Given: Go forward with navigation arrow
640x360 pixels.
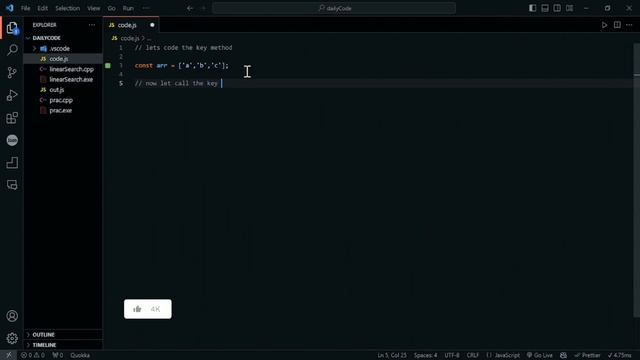Looking at the screenshot, I should 203,8.
